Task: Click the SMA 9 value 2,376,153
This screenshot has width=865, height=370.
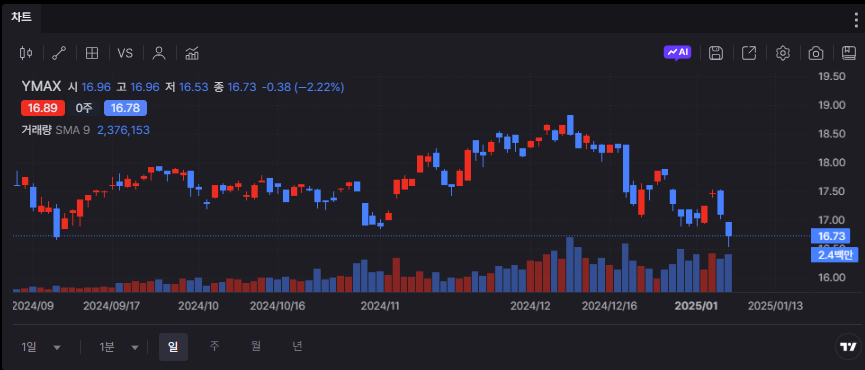Action: (x=124, y=130)
